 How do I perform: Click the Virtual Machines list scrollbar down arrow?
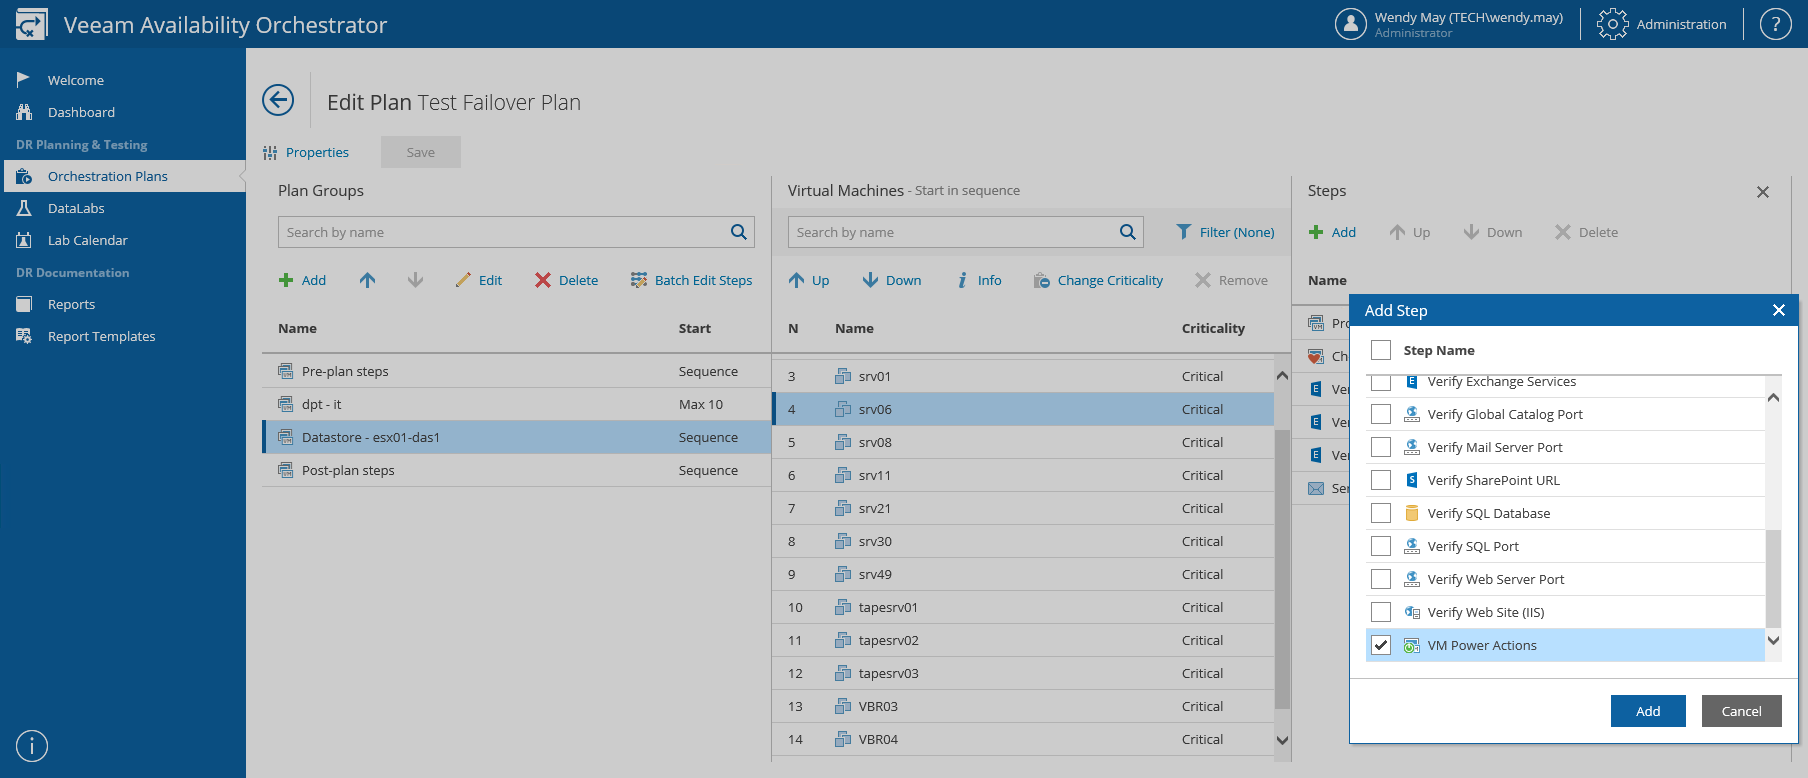tap(1282, 740)
